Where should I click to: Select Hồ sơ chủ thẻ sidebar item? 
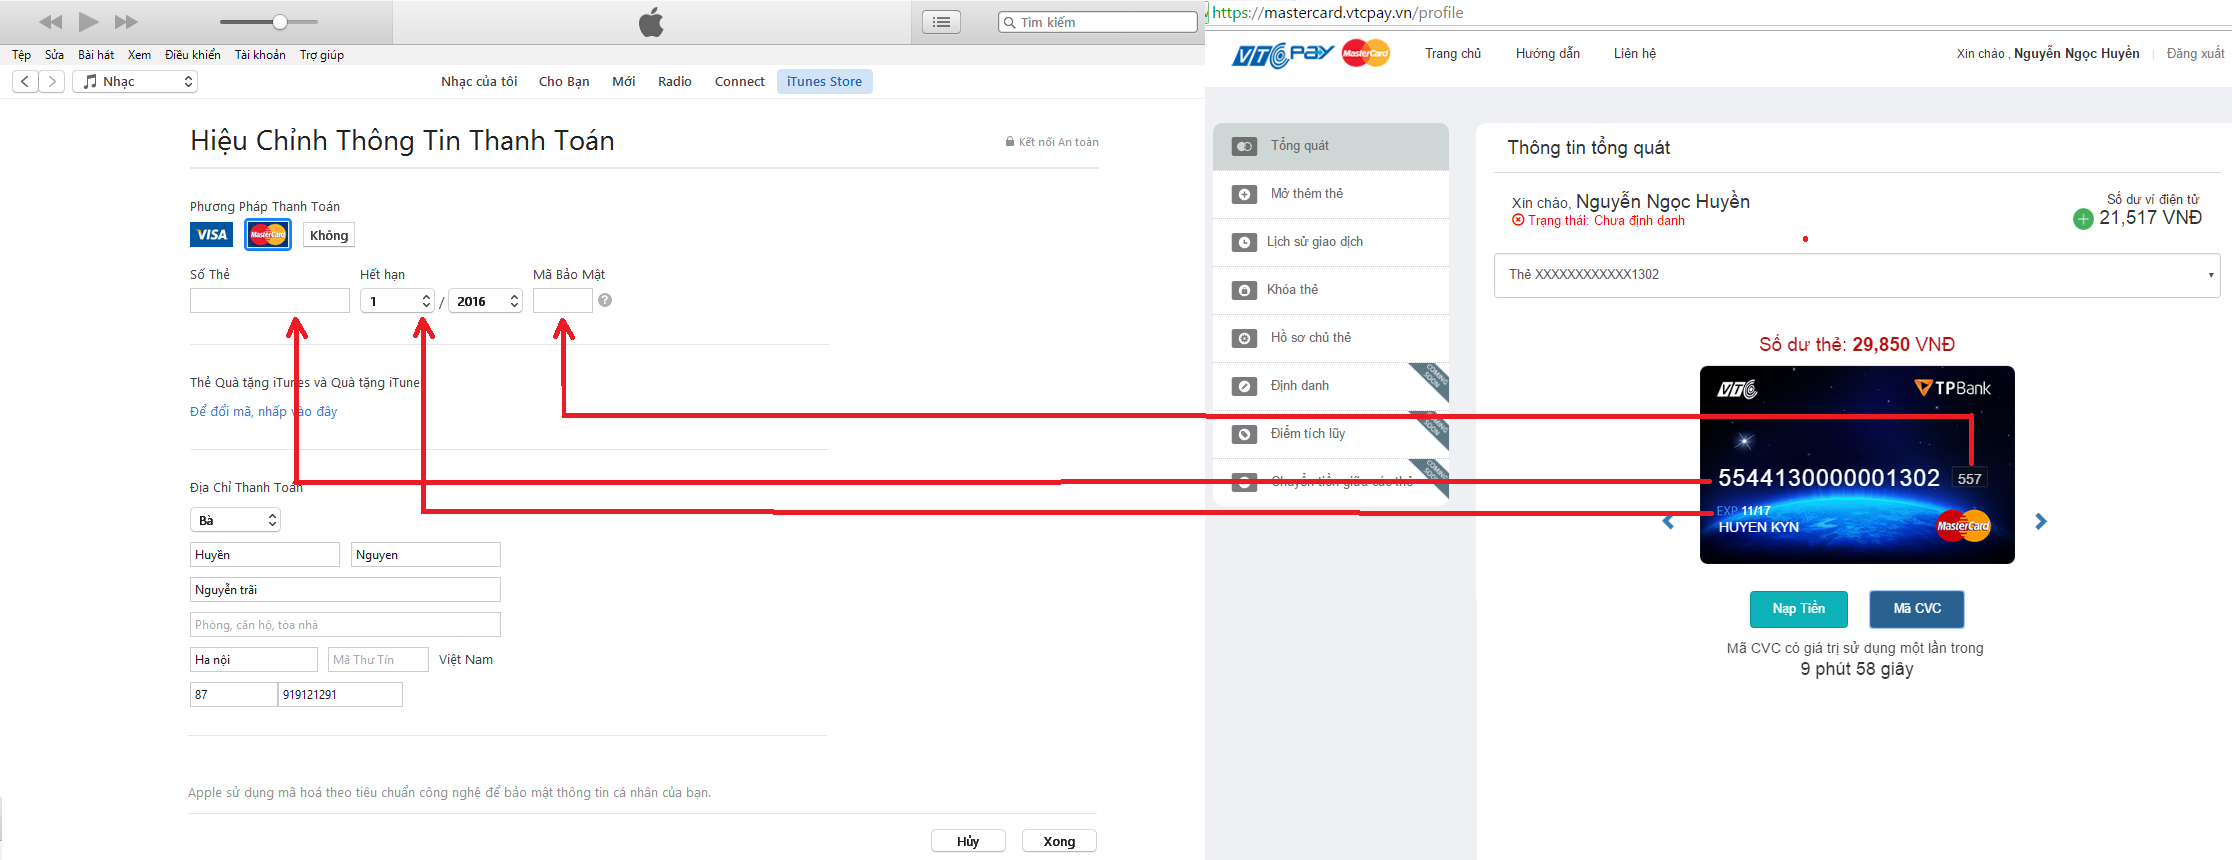(1331, 338)
